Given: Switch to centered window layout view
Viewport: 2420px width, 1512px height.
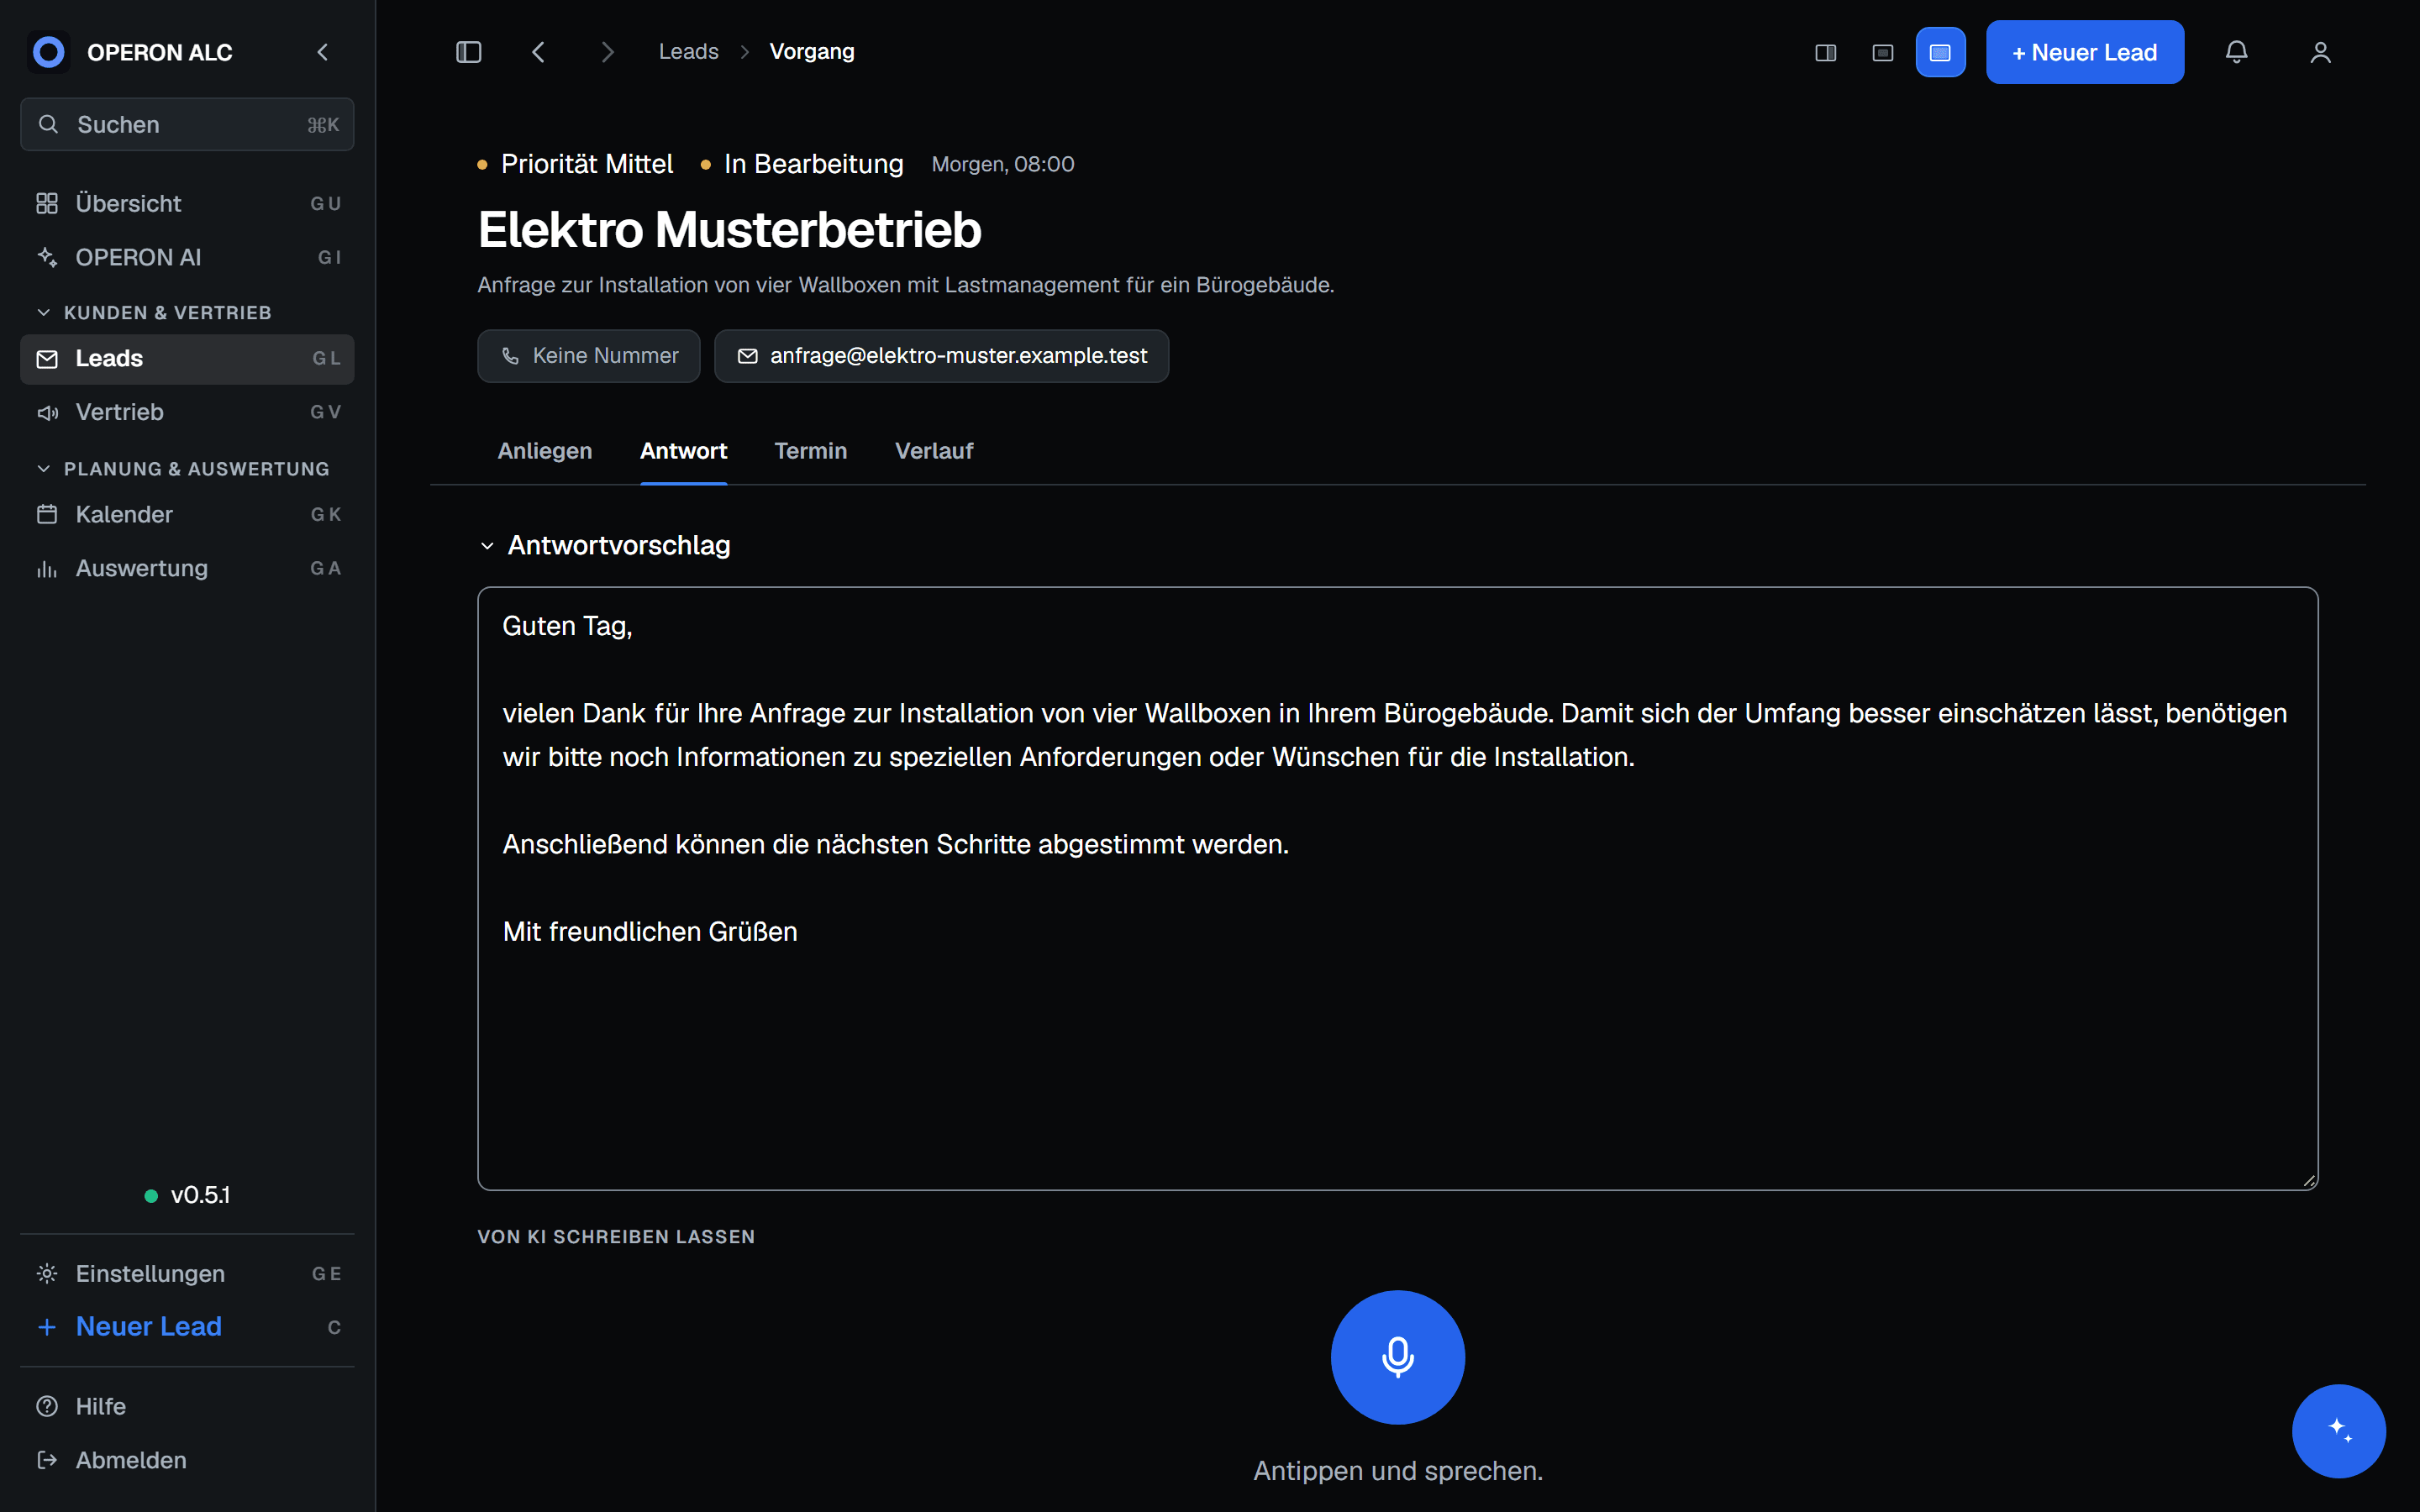Looking at the screenshot, I should (1882, 53).
